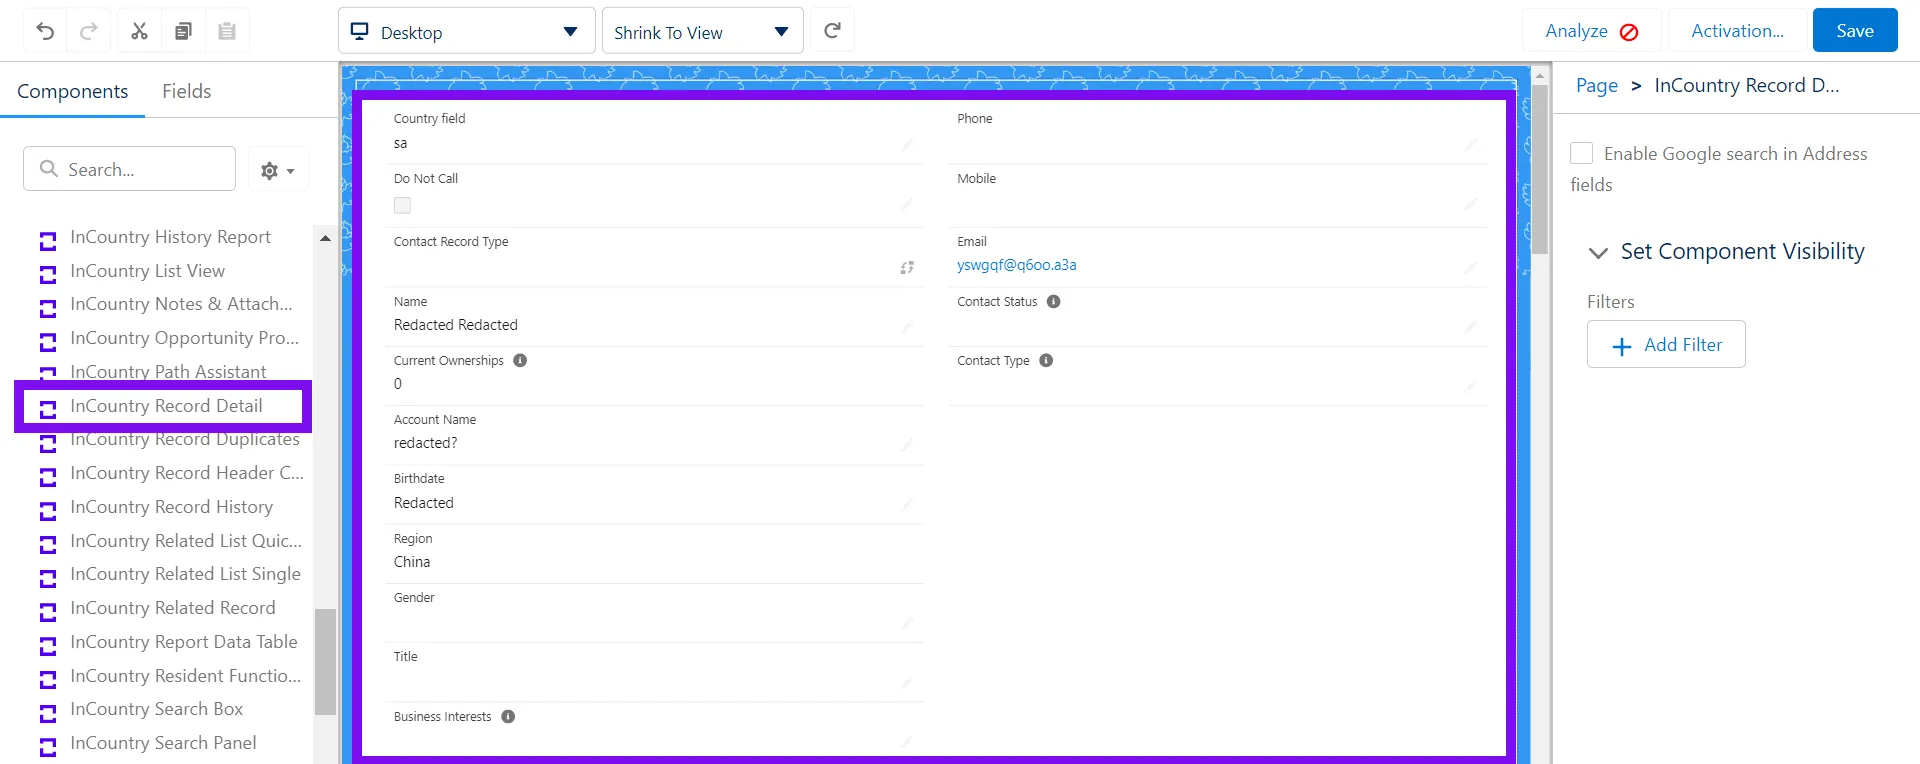Click the Cut scissors icon
The width and height of the screenshot is (1920, 764).
(139, 31)
